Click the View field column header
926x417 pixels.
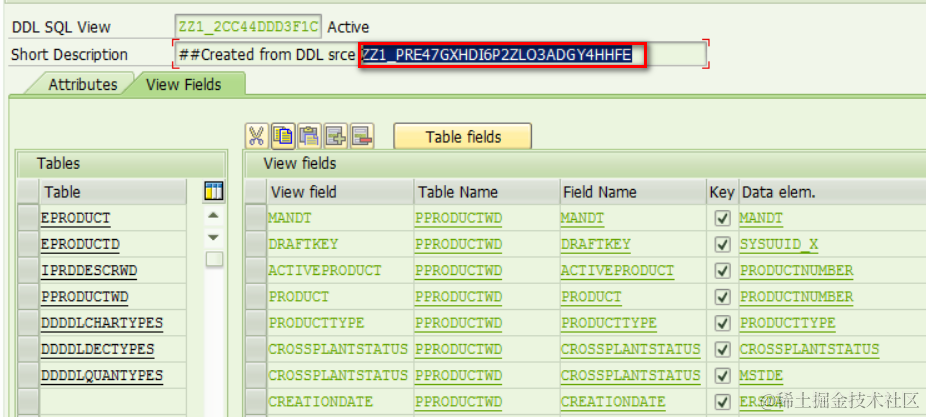click(x=340, y=192)
